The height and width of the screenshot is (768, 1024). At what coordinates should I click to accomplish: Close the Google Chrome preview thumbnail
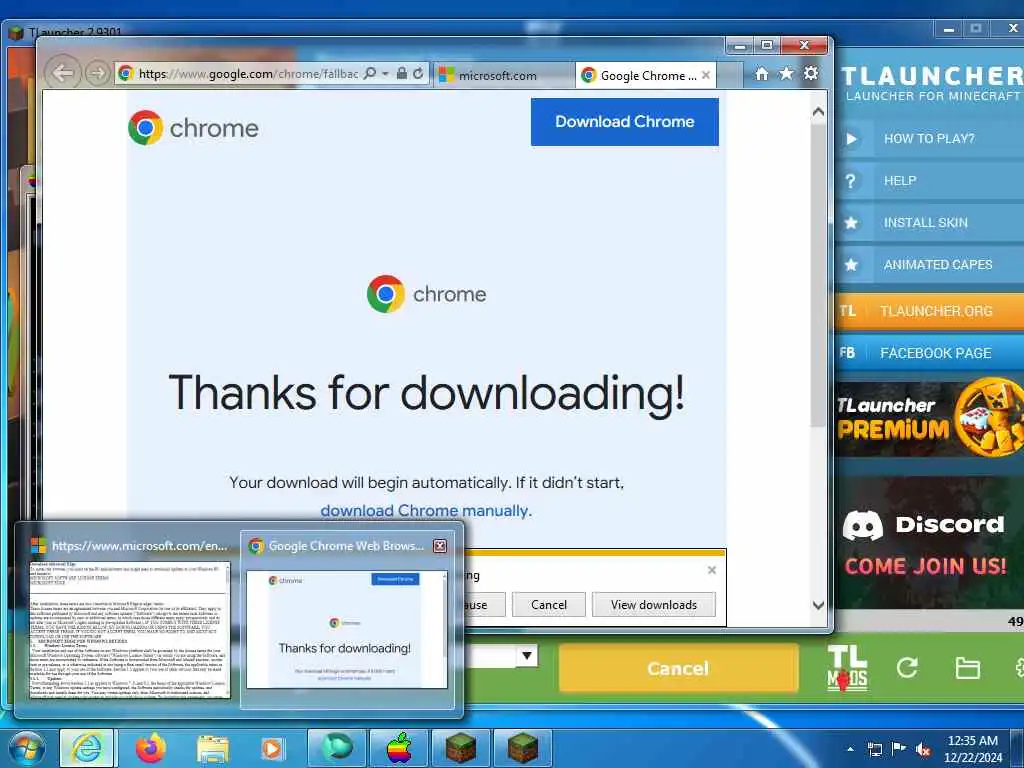click(x=440, y=546)
